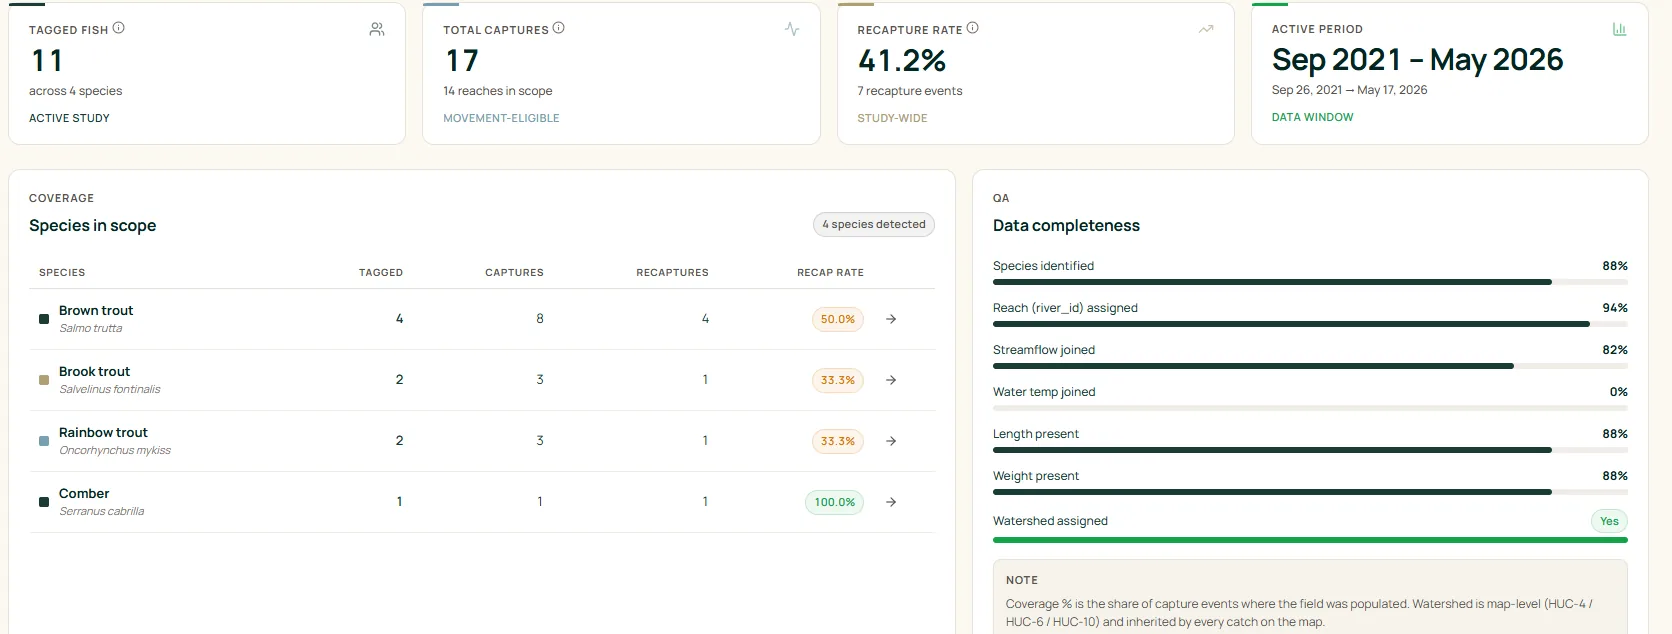The image size is (1672, 634).
Task: Click the TAGGED column header
Action: tap(381, 272)
